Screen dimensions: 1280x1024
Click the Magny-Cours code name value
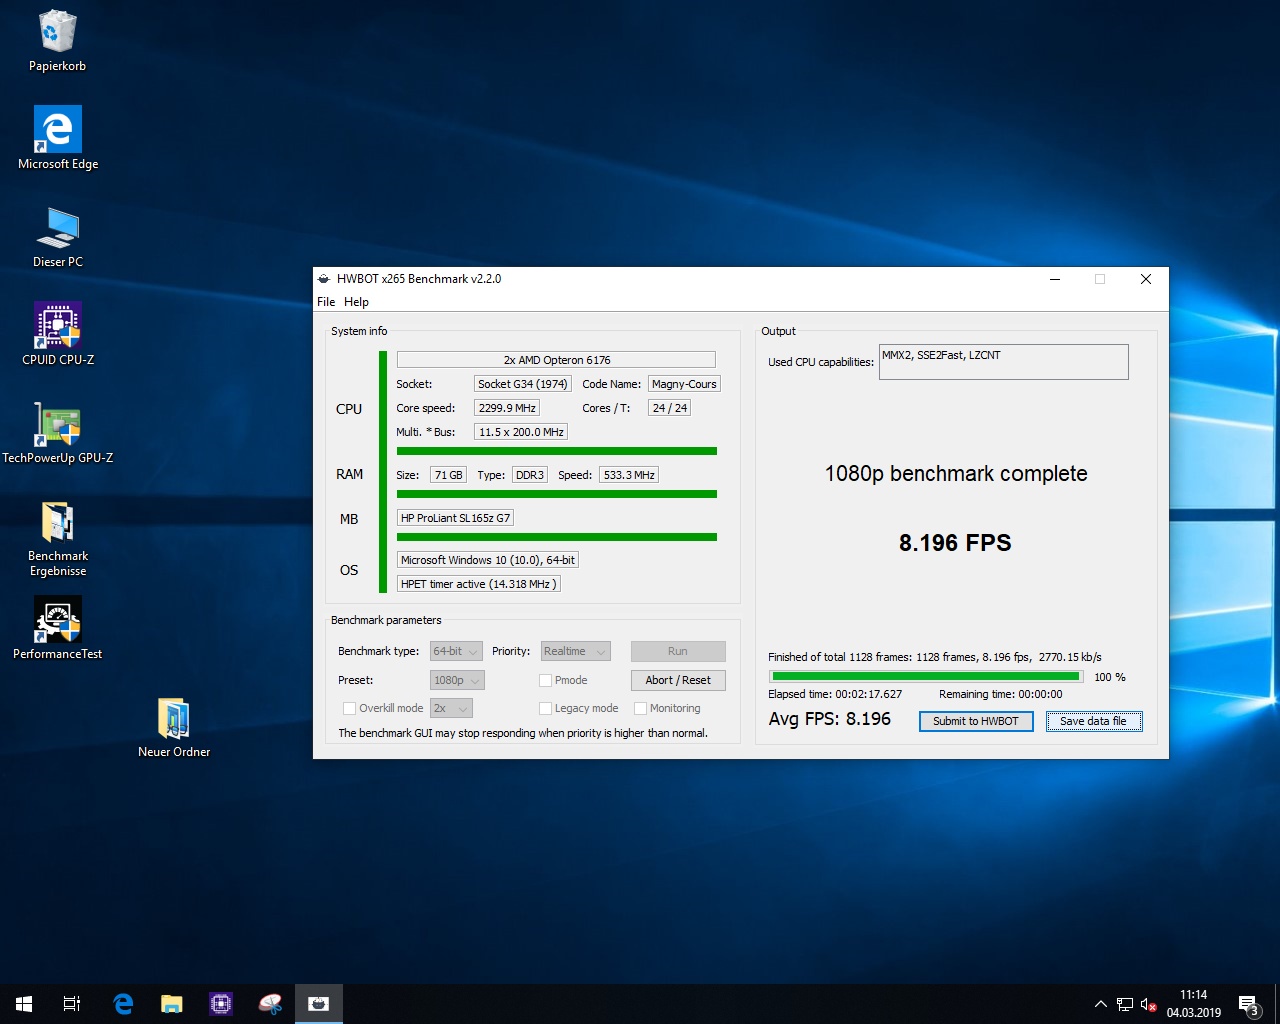click(684, 384)
